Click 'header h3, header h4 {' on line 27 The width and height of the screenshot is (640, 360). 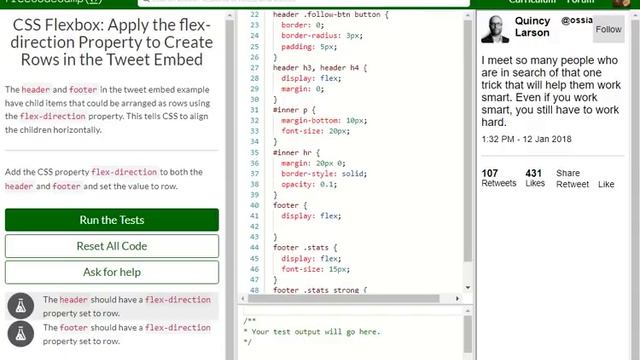320,68
